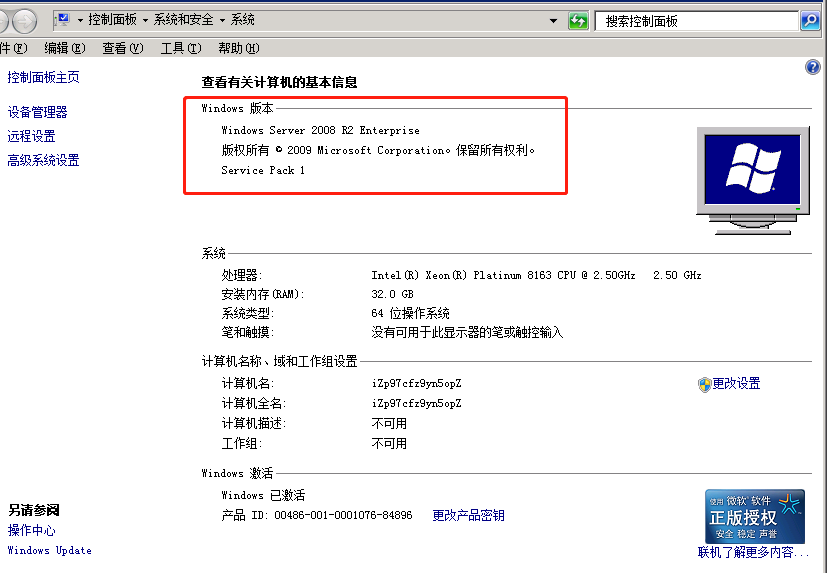Viewport: 827px width, 573px height.
Task: Click the shield icon beside 更改设置
Action: [705, 385]
